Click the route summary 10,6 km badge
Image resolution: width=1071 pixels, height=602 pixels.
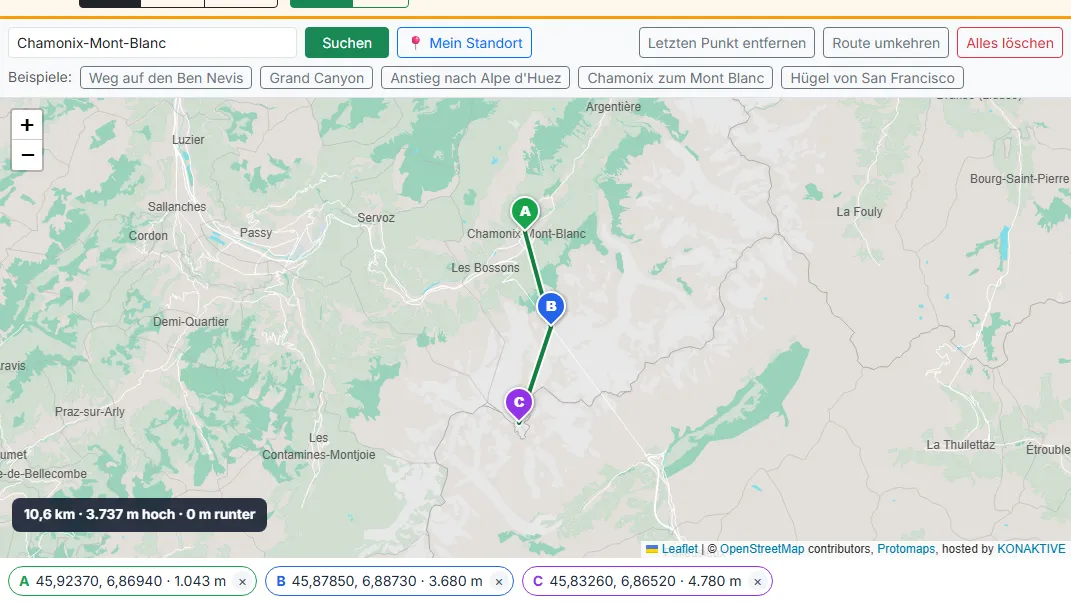pyautogui.click(x=139, y=515)
